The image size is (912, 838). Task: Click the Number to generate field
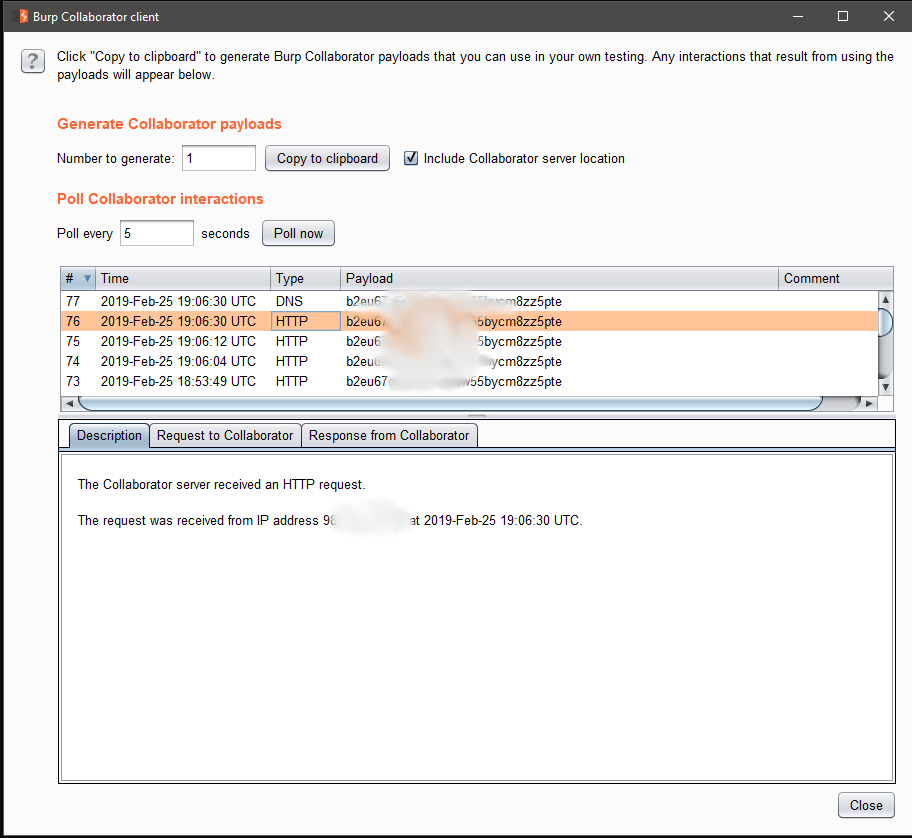[219, 158]
